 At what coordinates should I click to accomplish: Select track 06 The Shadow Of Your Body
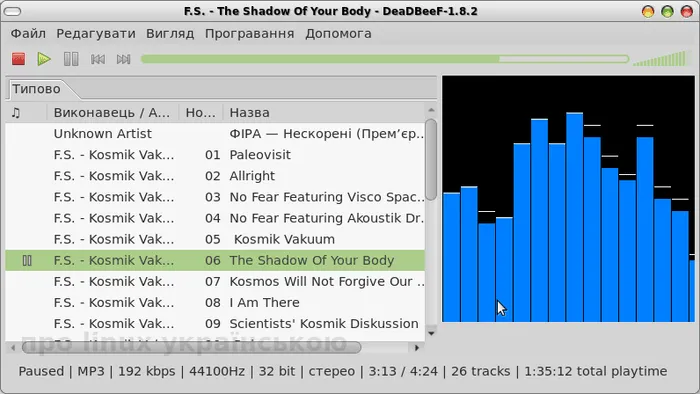pos(215,260)
